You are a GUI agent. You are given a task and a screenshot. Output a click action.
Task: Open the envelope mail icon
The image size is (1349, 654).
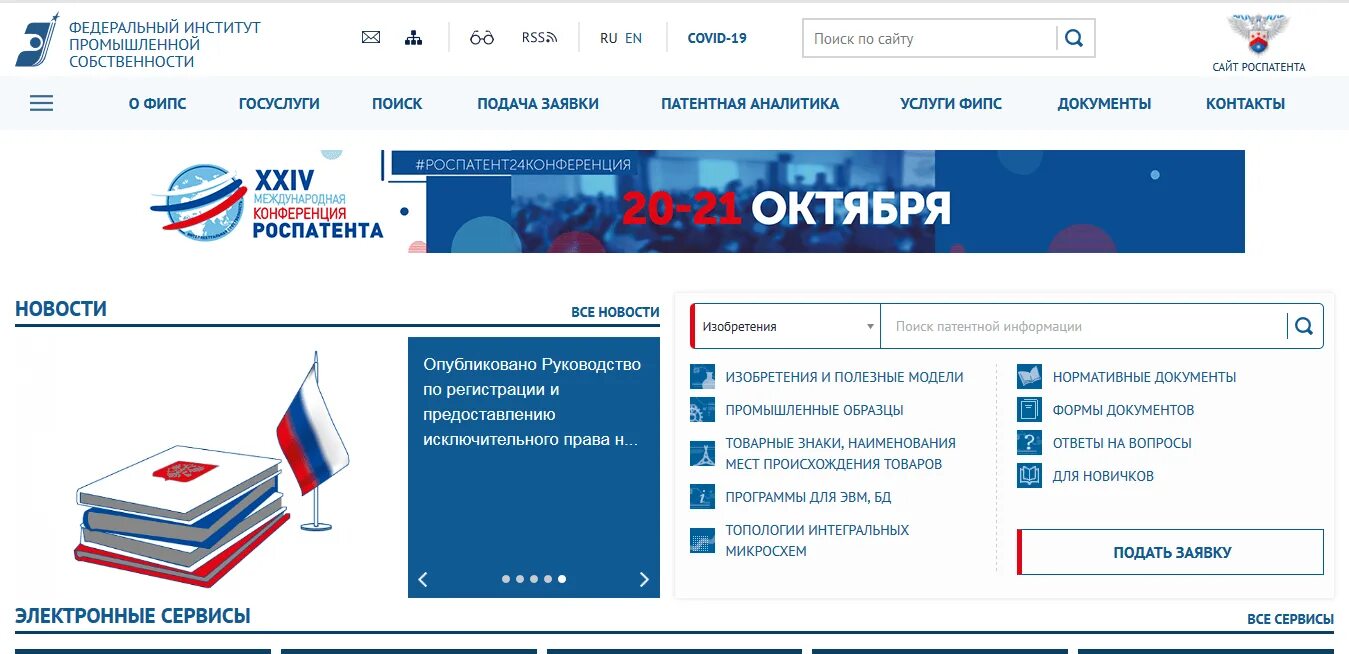point(371,38)
